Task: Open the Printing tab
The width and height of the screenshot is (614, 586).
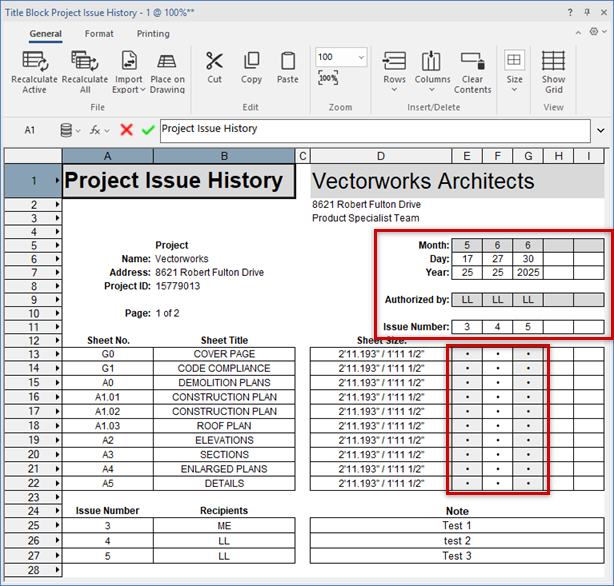Action: pos(153,33)
